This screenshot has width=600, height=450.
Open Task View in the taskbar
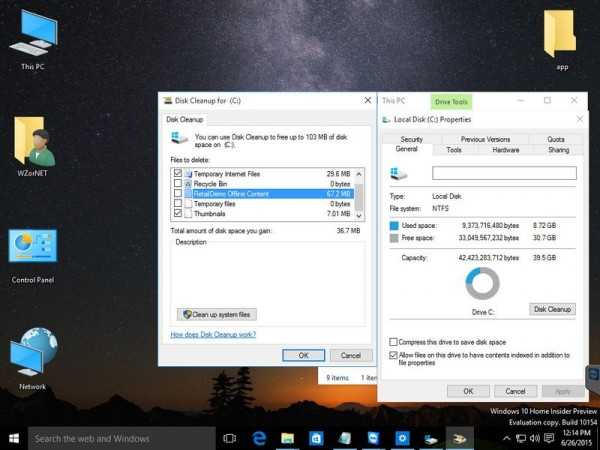pyautogui.click(x=230, y=439)
